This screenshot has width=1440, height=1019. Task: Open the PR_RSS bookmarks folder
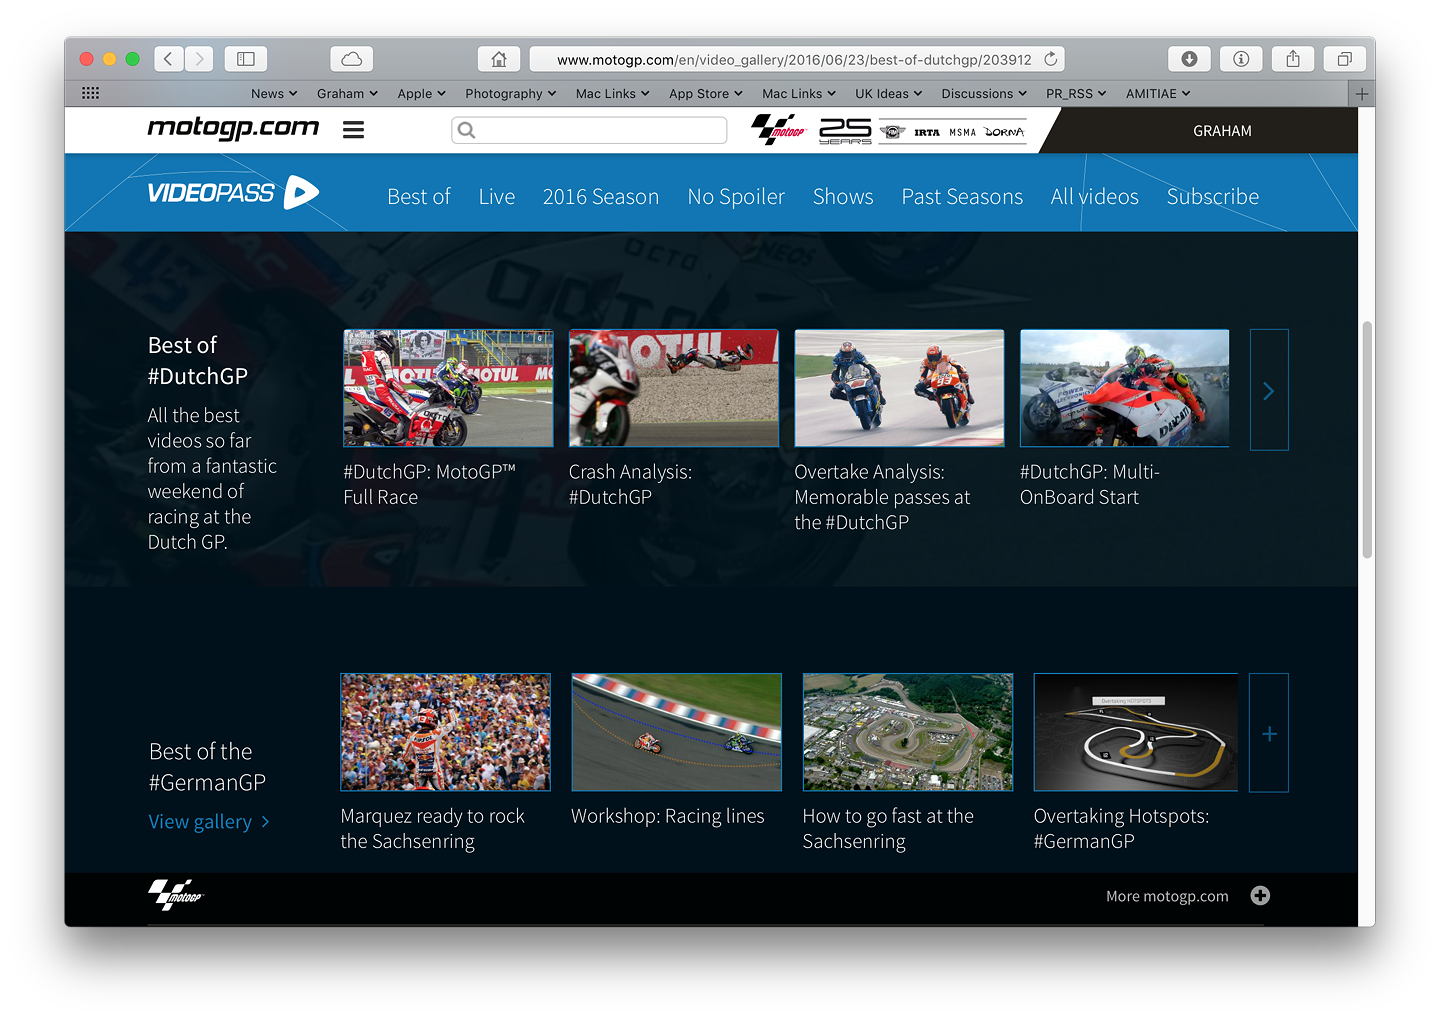coord(1076,94)
